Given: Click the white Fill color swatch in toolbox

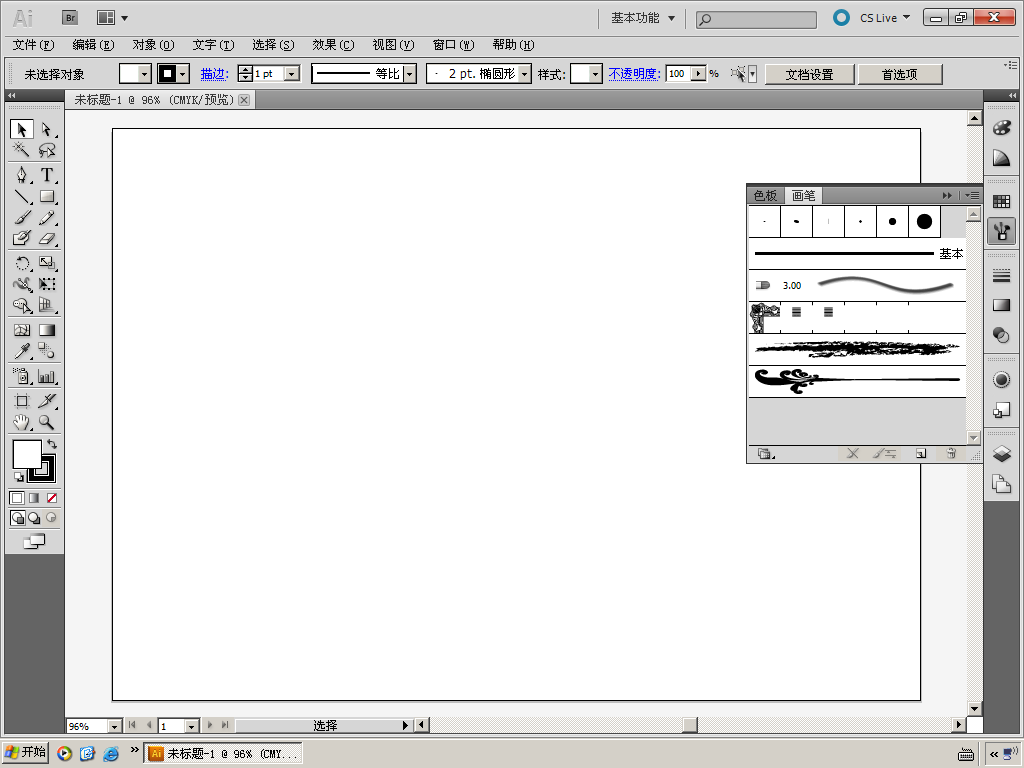Looking at the screenshot, I should pos(25,453).
